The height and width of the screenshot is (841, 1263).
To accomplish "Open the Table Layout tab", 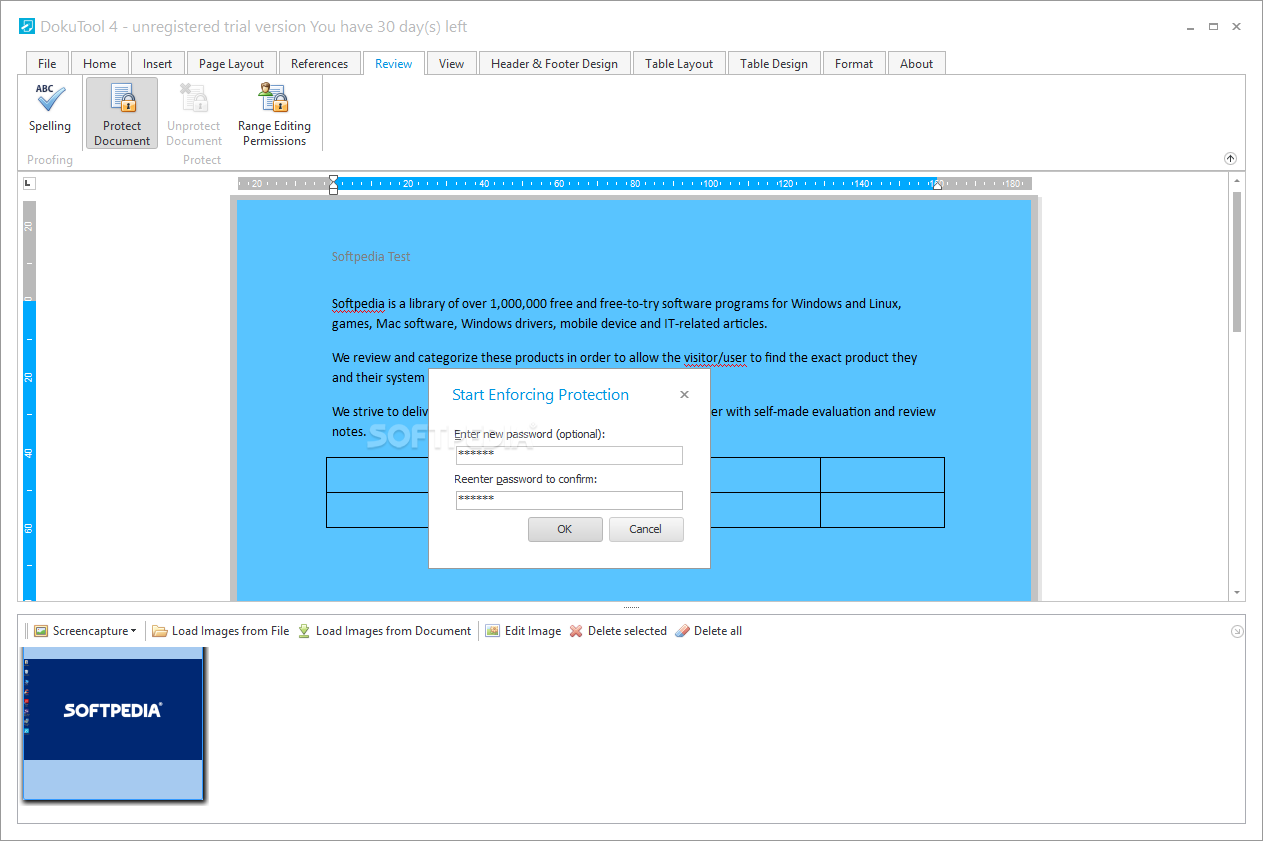I will [x=679, y=63].
